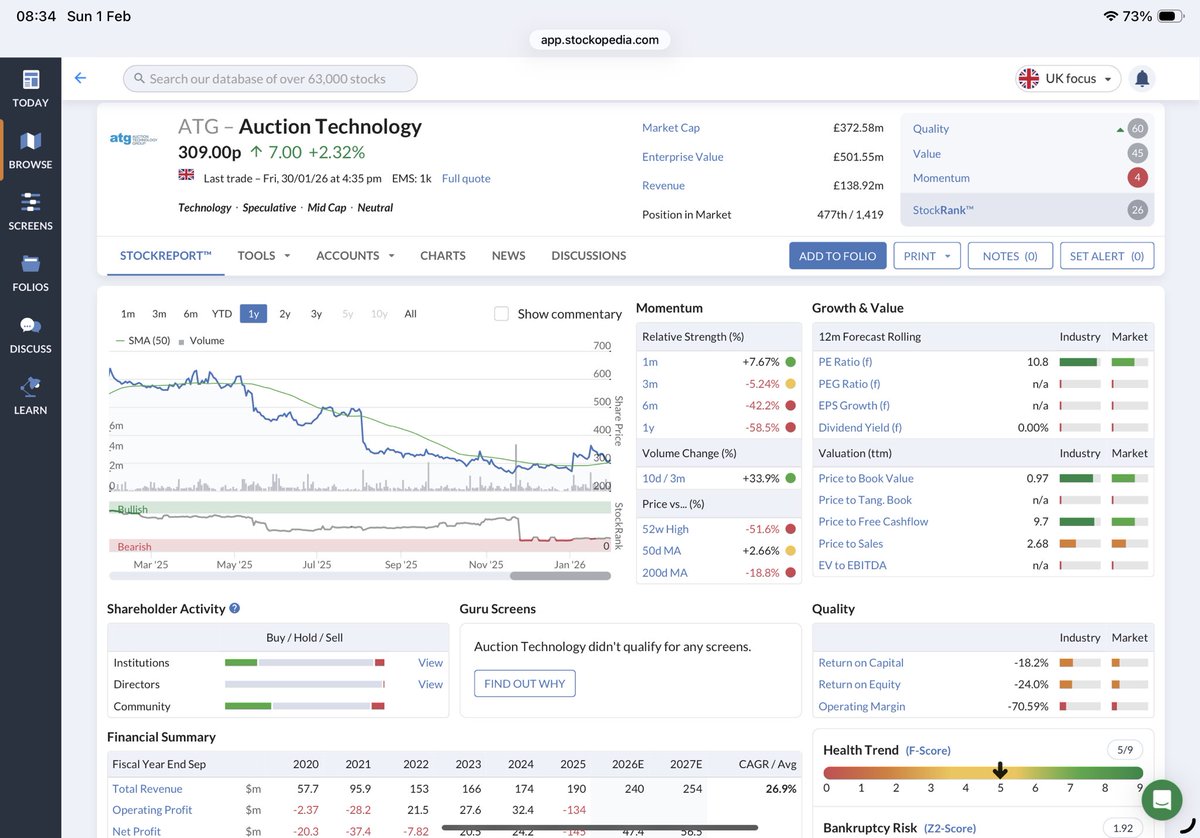
Task: Open the Operating Profit row link
Action: click(x=152, y=810)
